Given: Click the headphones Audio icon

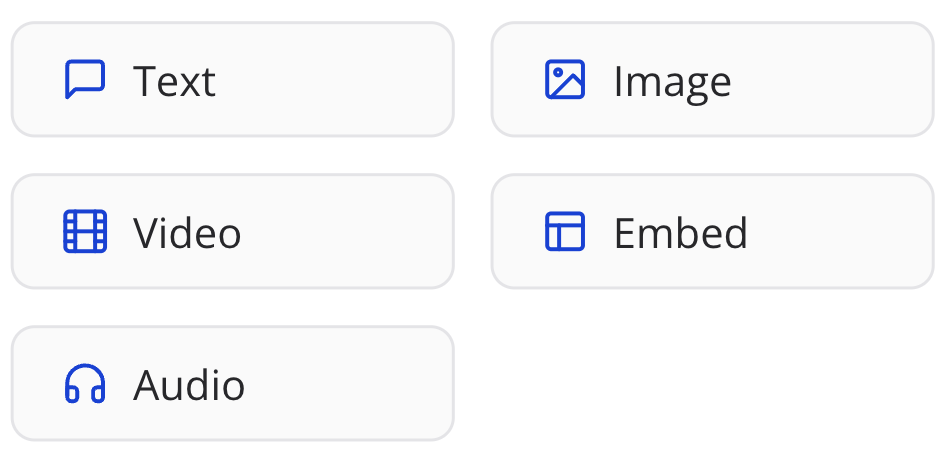Looking at the screenshot, I should click(x=85, y=384).
